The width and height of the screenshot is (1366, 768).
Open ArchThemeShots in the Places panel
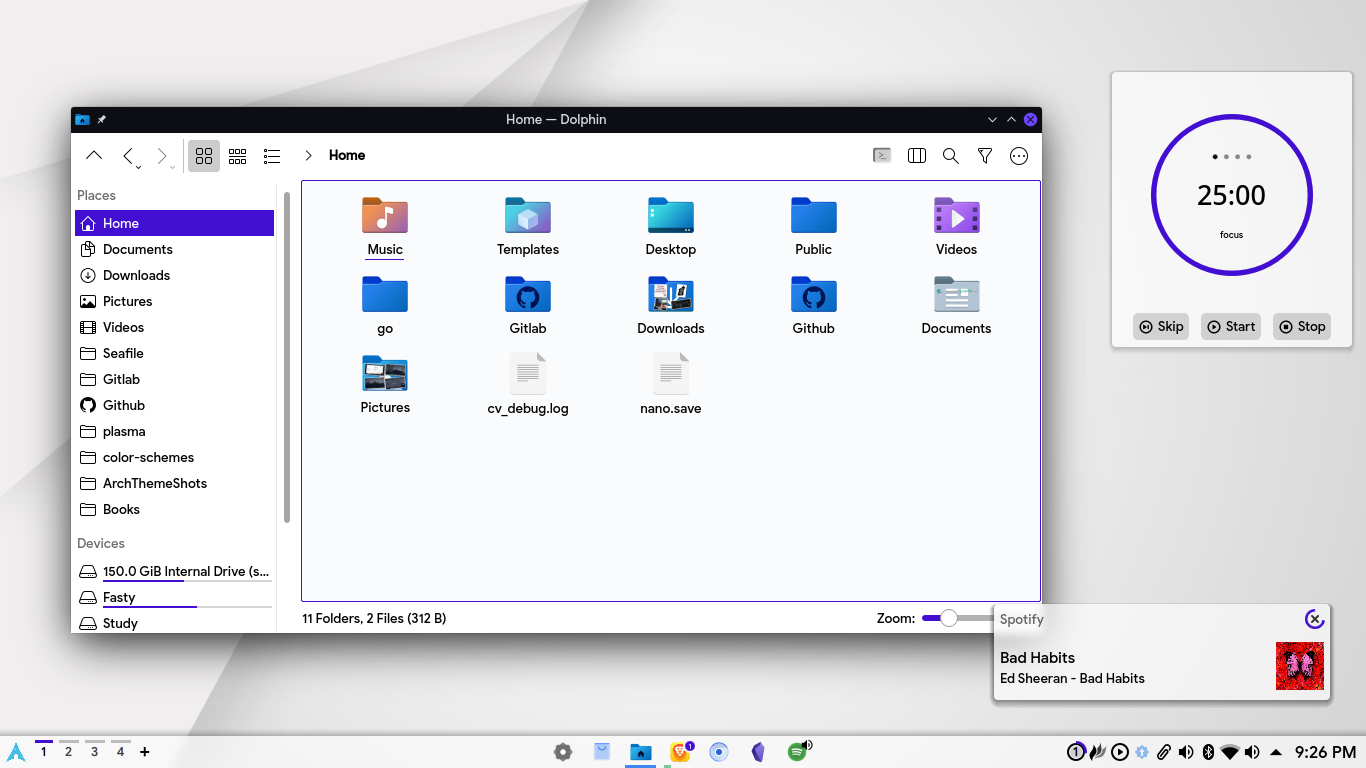(x=174, y=483)
